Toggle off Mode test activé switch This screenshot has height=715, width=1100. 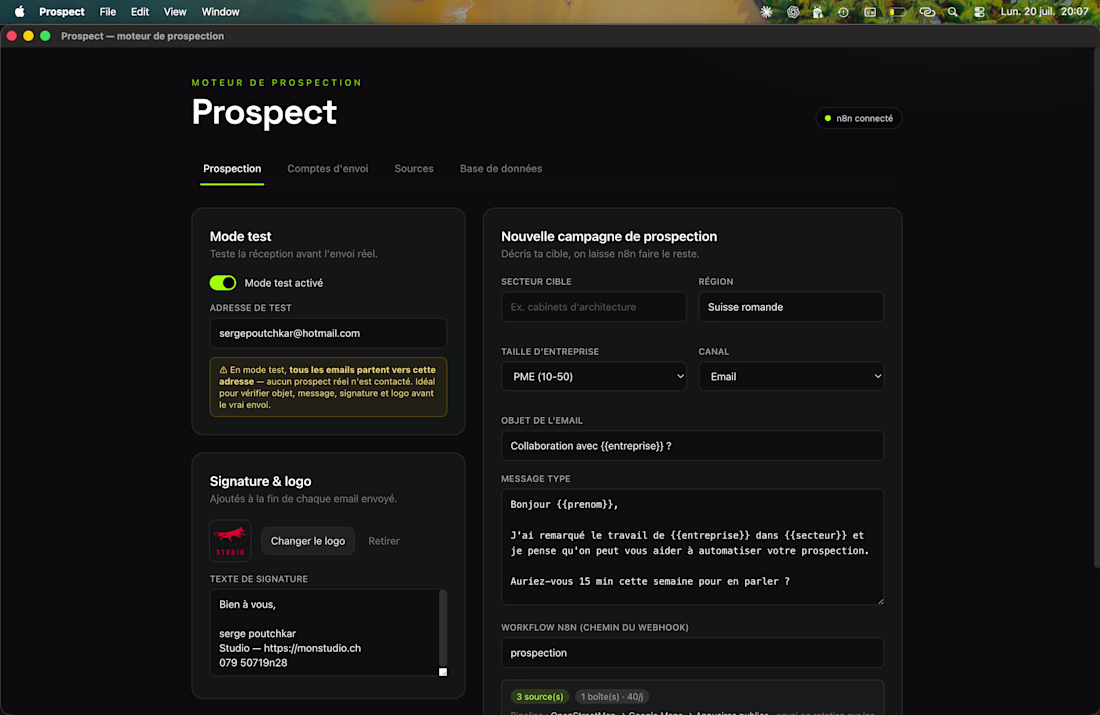point(223,283)
